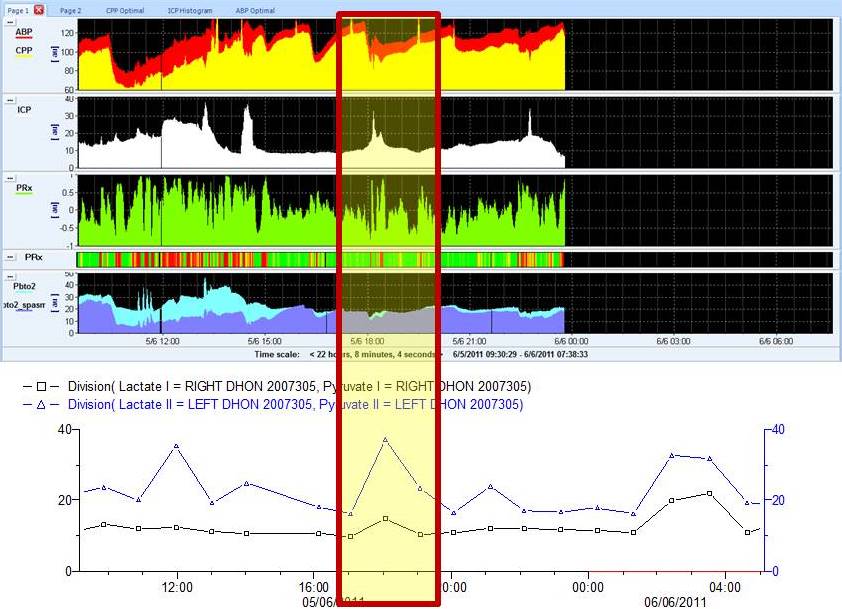
Task: Click the green PRx legend line
Action: 23,195
